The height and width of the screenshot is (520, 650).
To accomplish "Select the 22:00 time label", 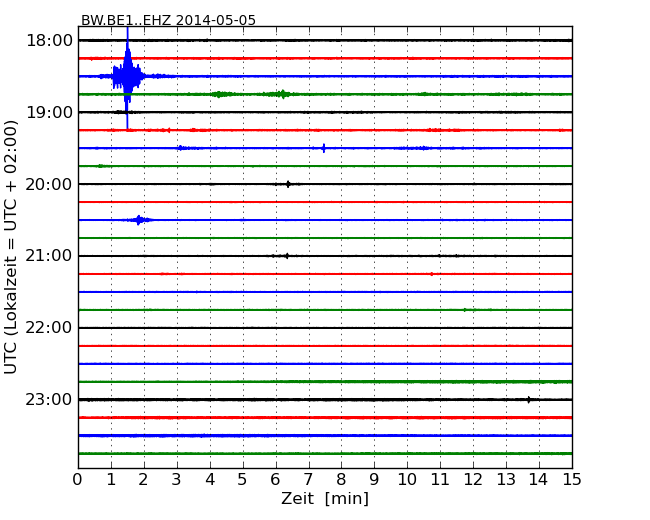I will (49, 328).
